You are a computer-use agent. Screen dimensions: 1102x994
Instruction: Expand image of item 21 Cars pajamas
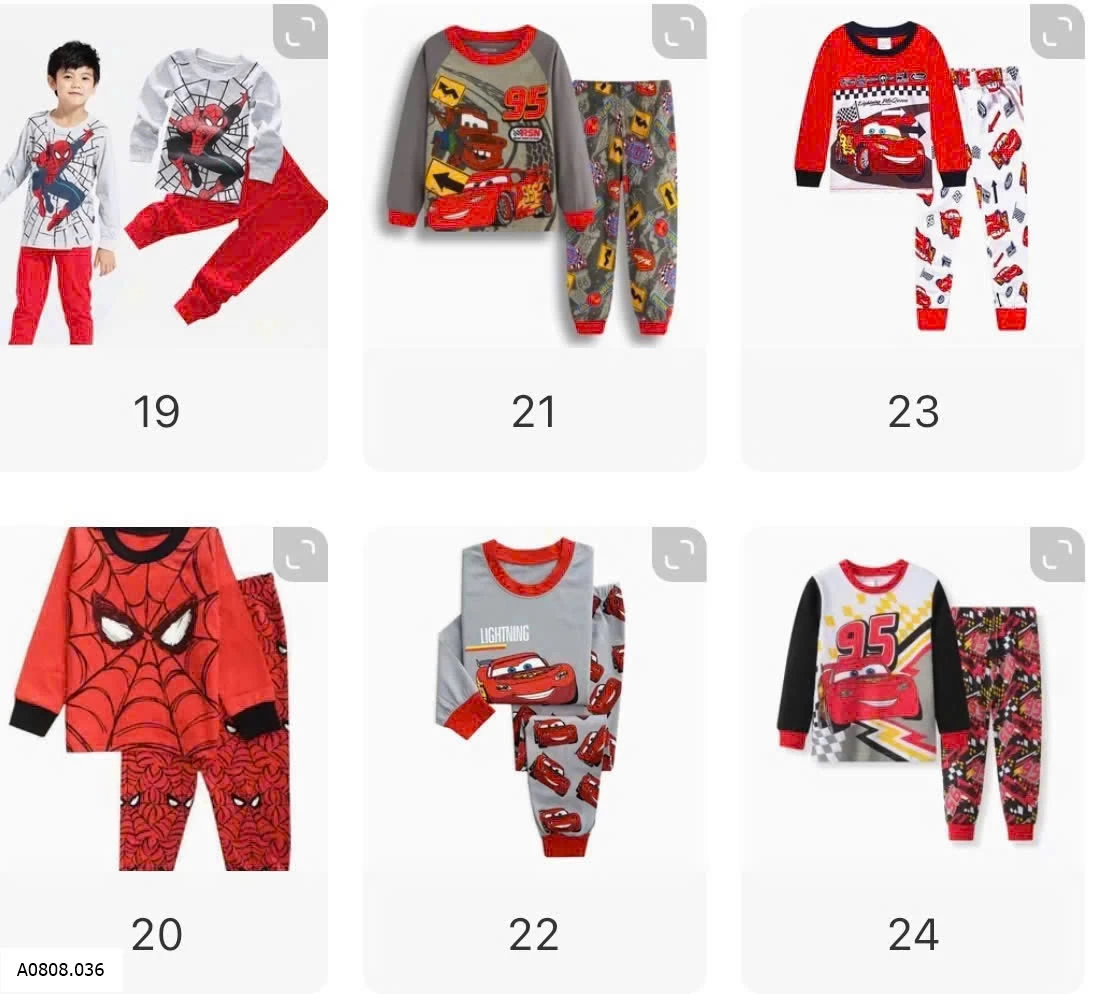point(679,32)
